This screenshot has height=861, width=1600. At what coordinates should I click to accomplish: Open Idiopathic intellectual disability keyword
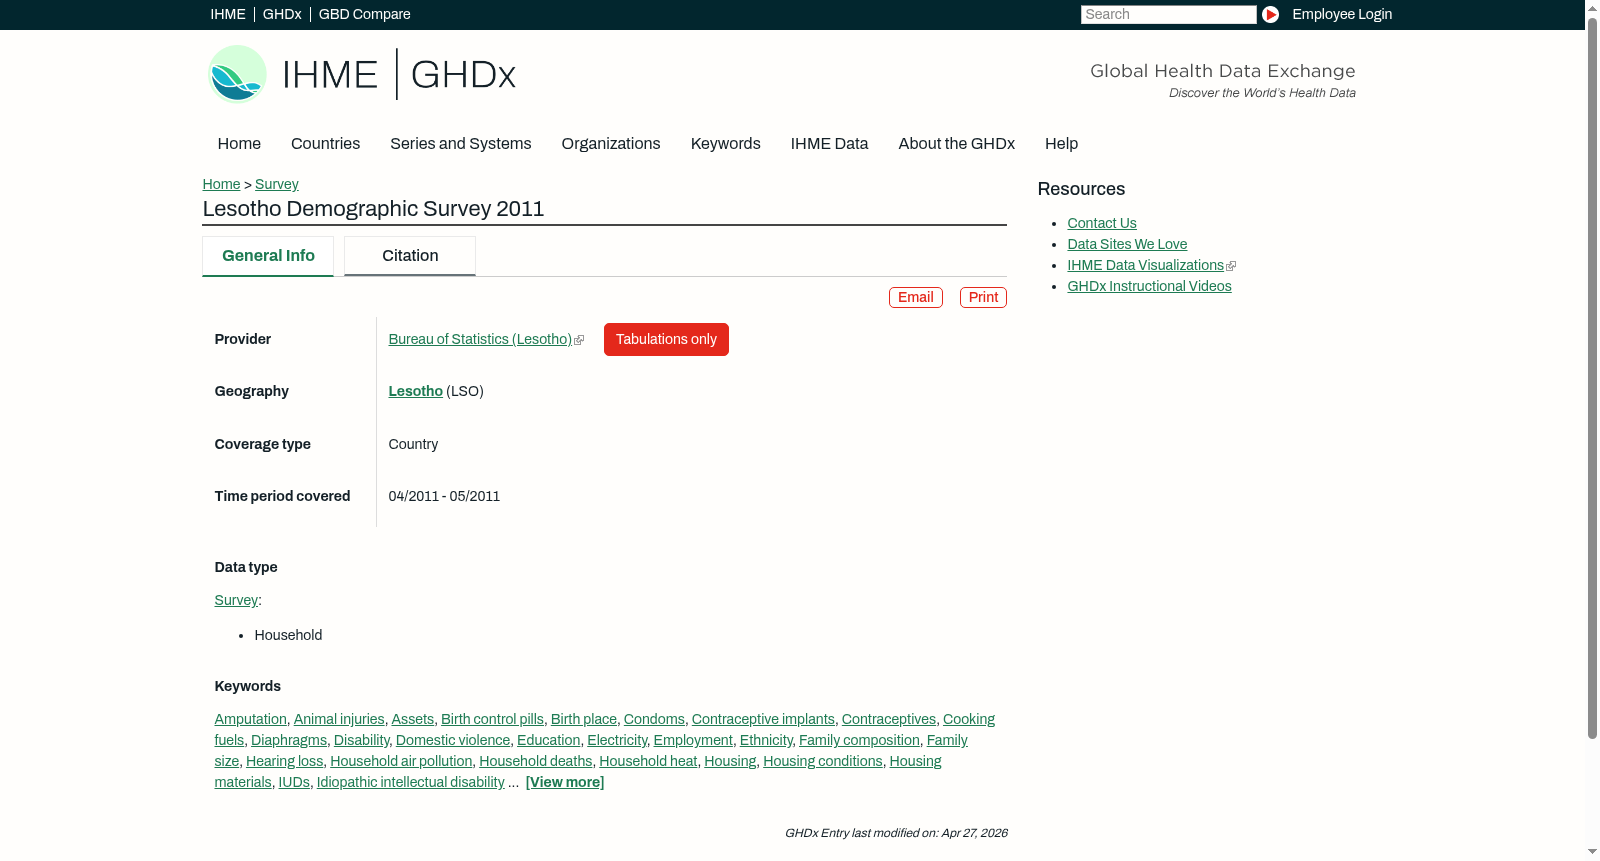pyautogui.click(x=410, y=782)
